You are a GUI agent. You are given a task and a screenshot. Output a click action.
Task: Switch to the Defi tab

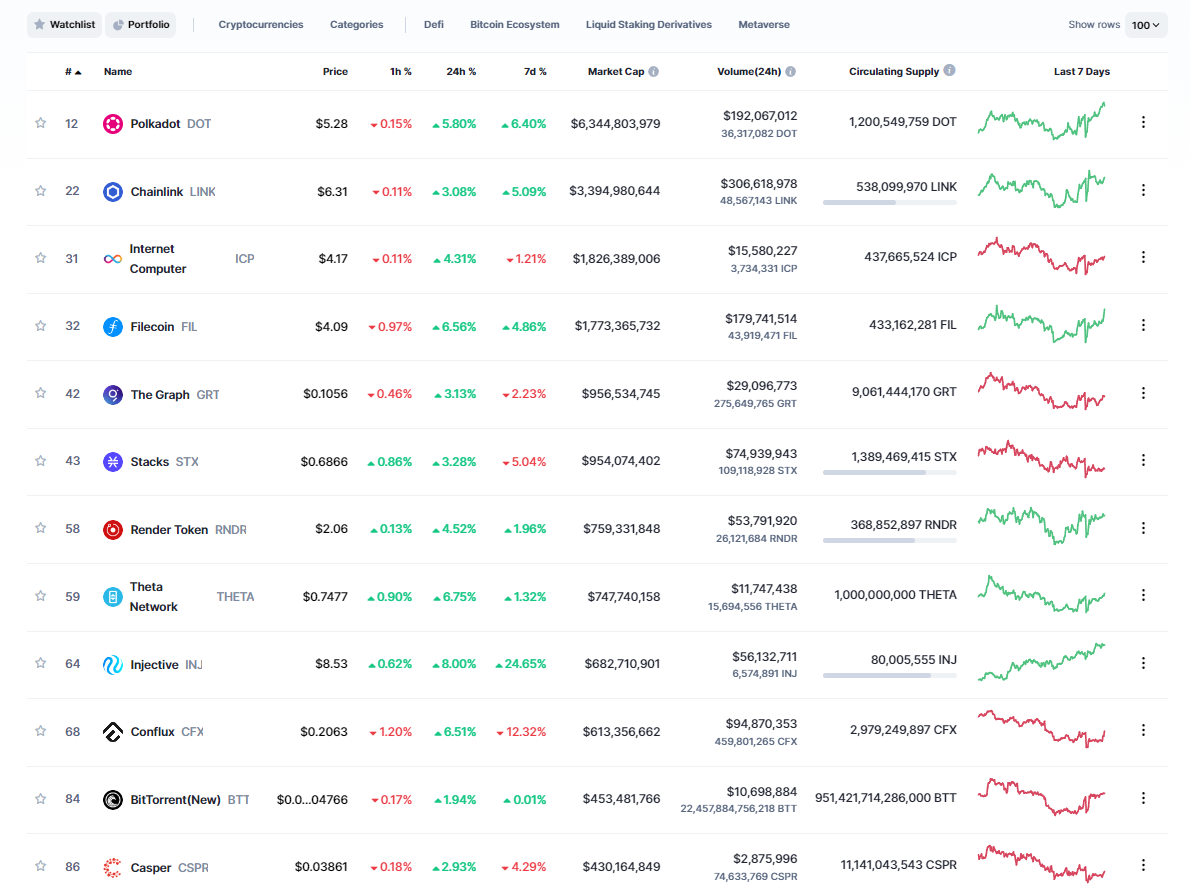pyautogui.click(x=434, y=25)
